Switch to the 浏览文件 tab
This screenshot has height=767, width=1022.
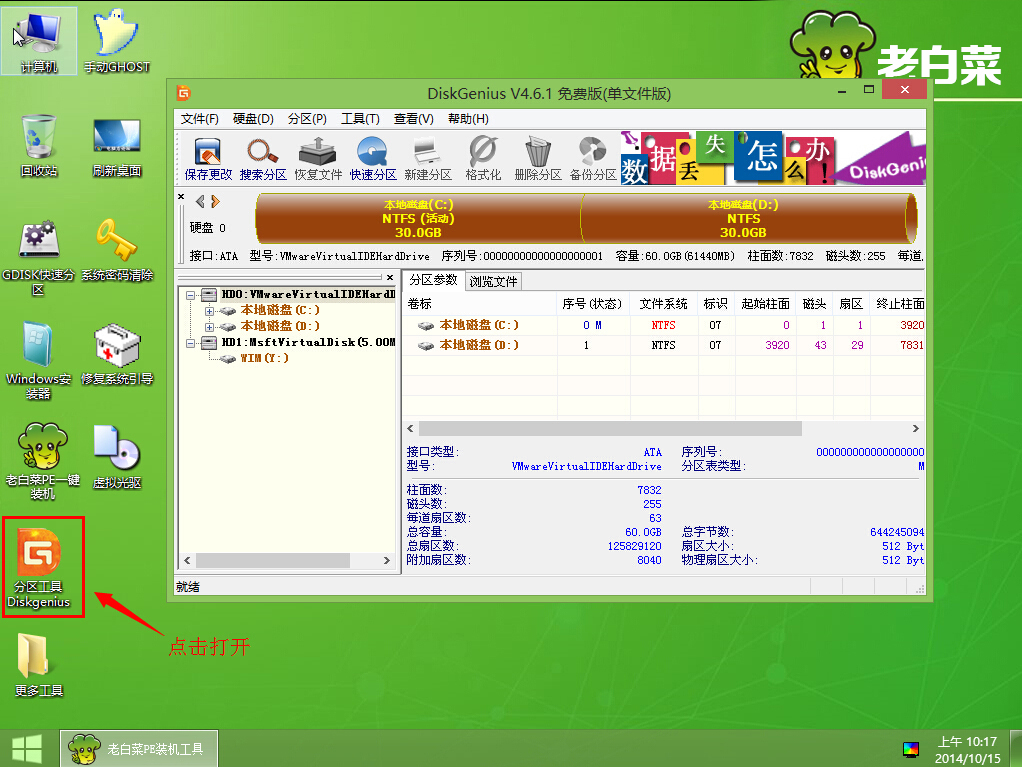click(493, 282)
